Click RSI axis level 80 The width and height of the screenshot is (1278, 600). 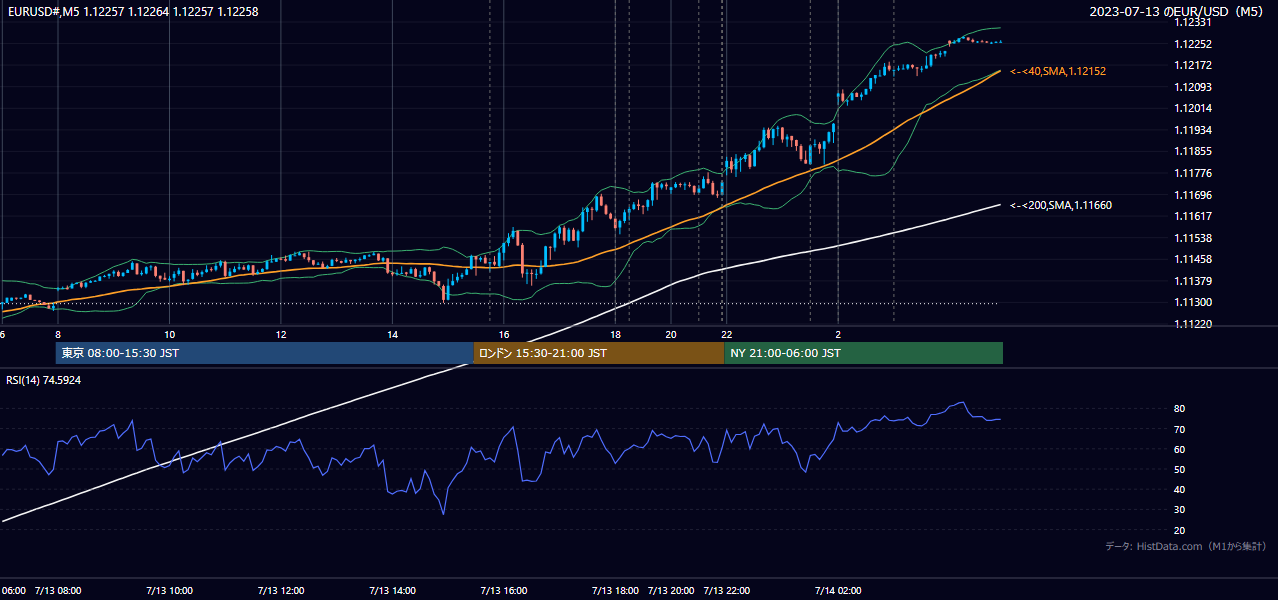(x=1180, y=409)
